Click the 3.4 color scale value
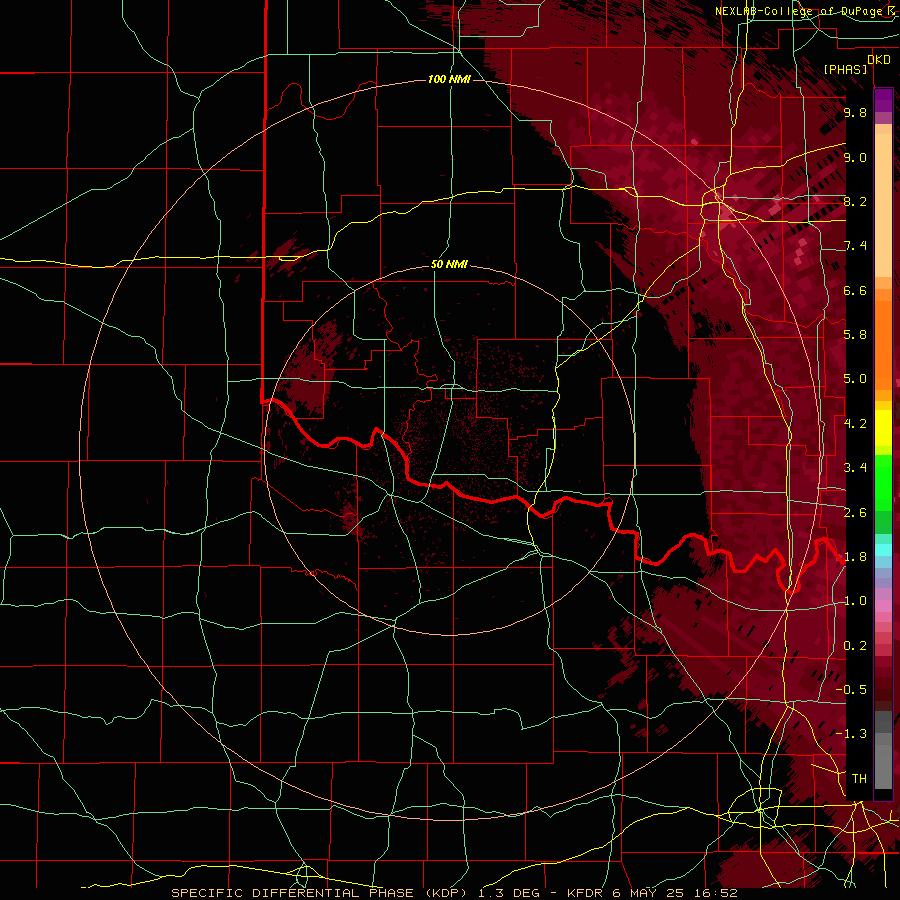900x900 pixels. point(855,468)
